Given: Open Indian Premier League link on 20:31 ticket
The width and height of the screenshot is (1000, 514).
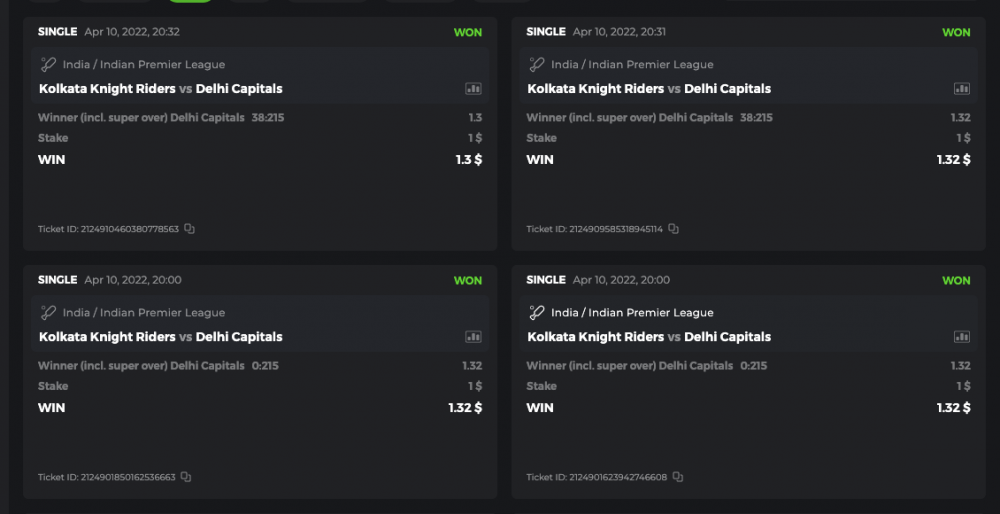Looking at the screenshot, I should [x=632, y=65].
